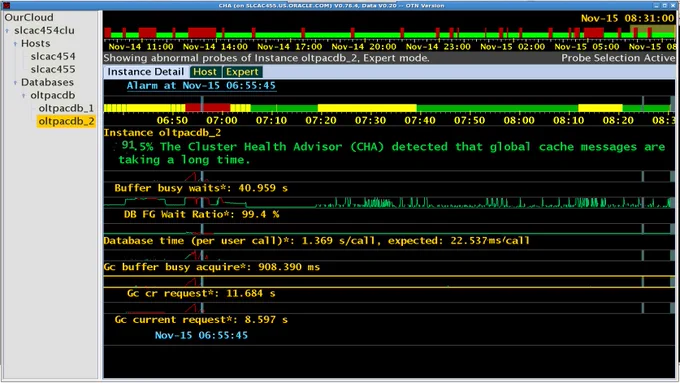Select slcac454clu cluster label
The width and height of the screenshot is (680, 383).
click(x=44, y=30)
